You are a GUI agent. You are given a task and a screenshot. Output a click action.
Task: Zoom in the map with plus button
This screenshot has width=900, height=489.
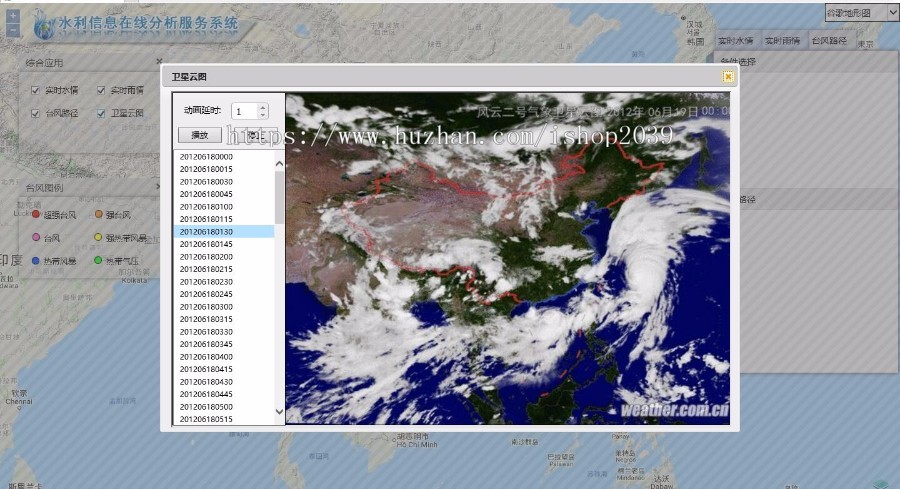[13, 16]
